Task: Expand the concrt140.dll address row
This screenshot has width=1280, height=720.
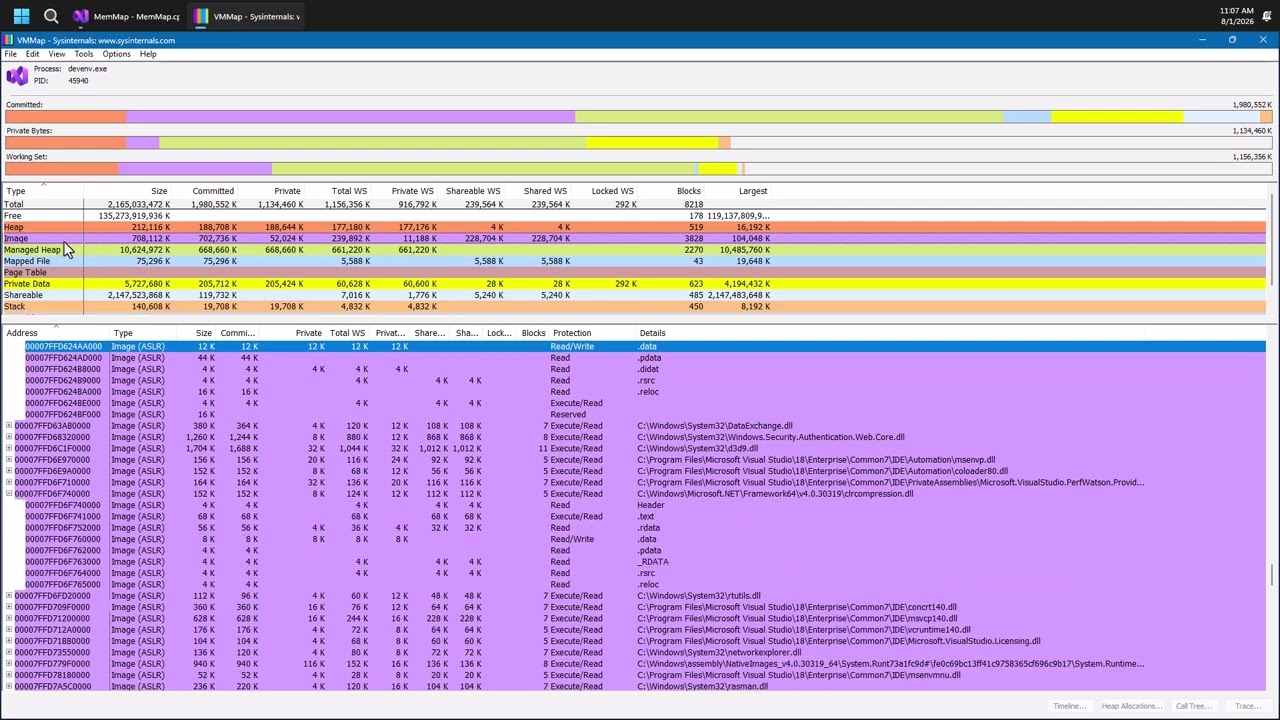Action: 9,607
